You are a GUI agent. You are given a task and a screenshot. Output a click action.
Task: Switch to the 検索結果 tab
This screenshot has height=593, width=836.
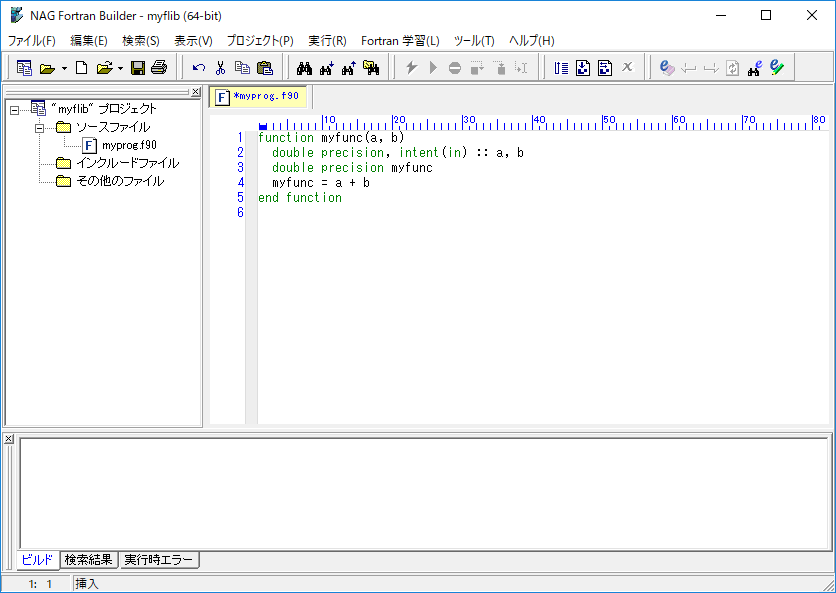[89, 560]
